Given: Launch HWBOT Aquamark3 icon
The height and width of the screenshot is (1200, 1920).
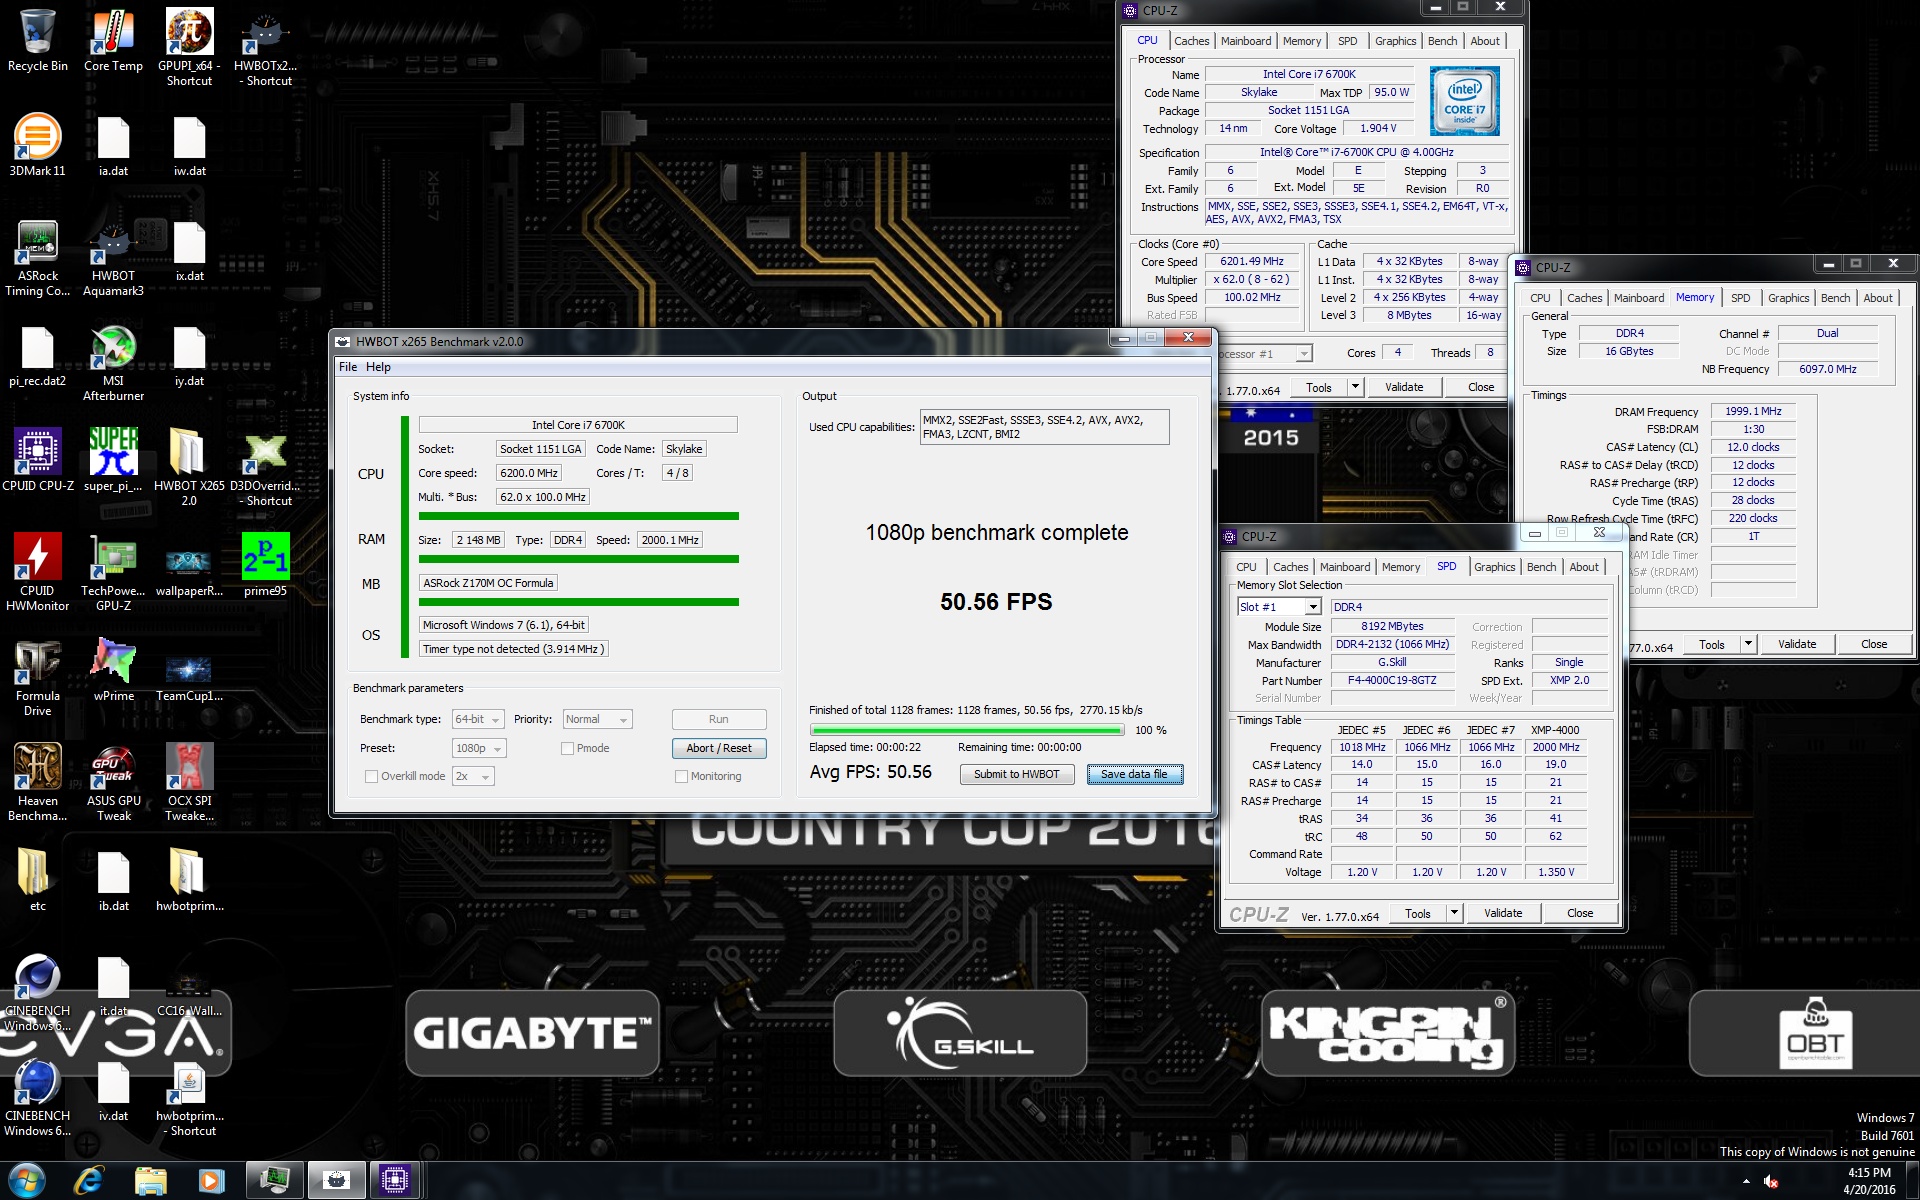Looking at the screenshot, I should point(113,258).
